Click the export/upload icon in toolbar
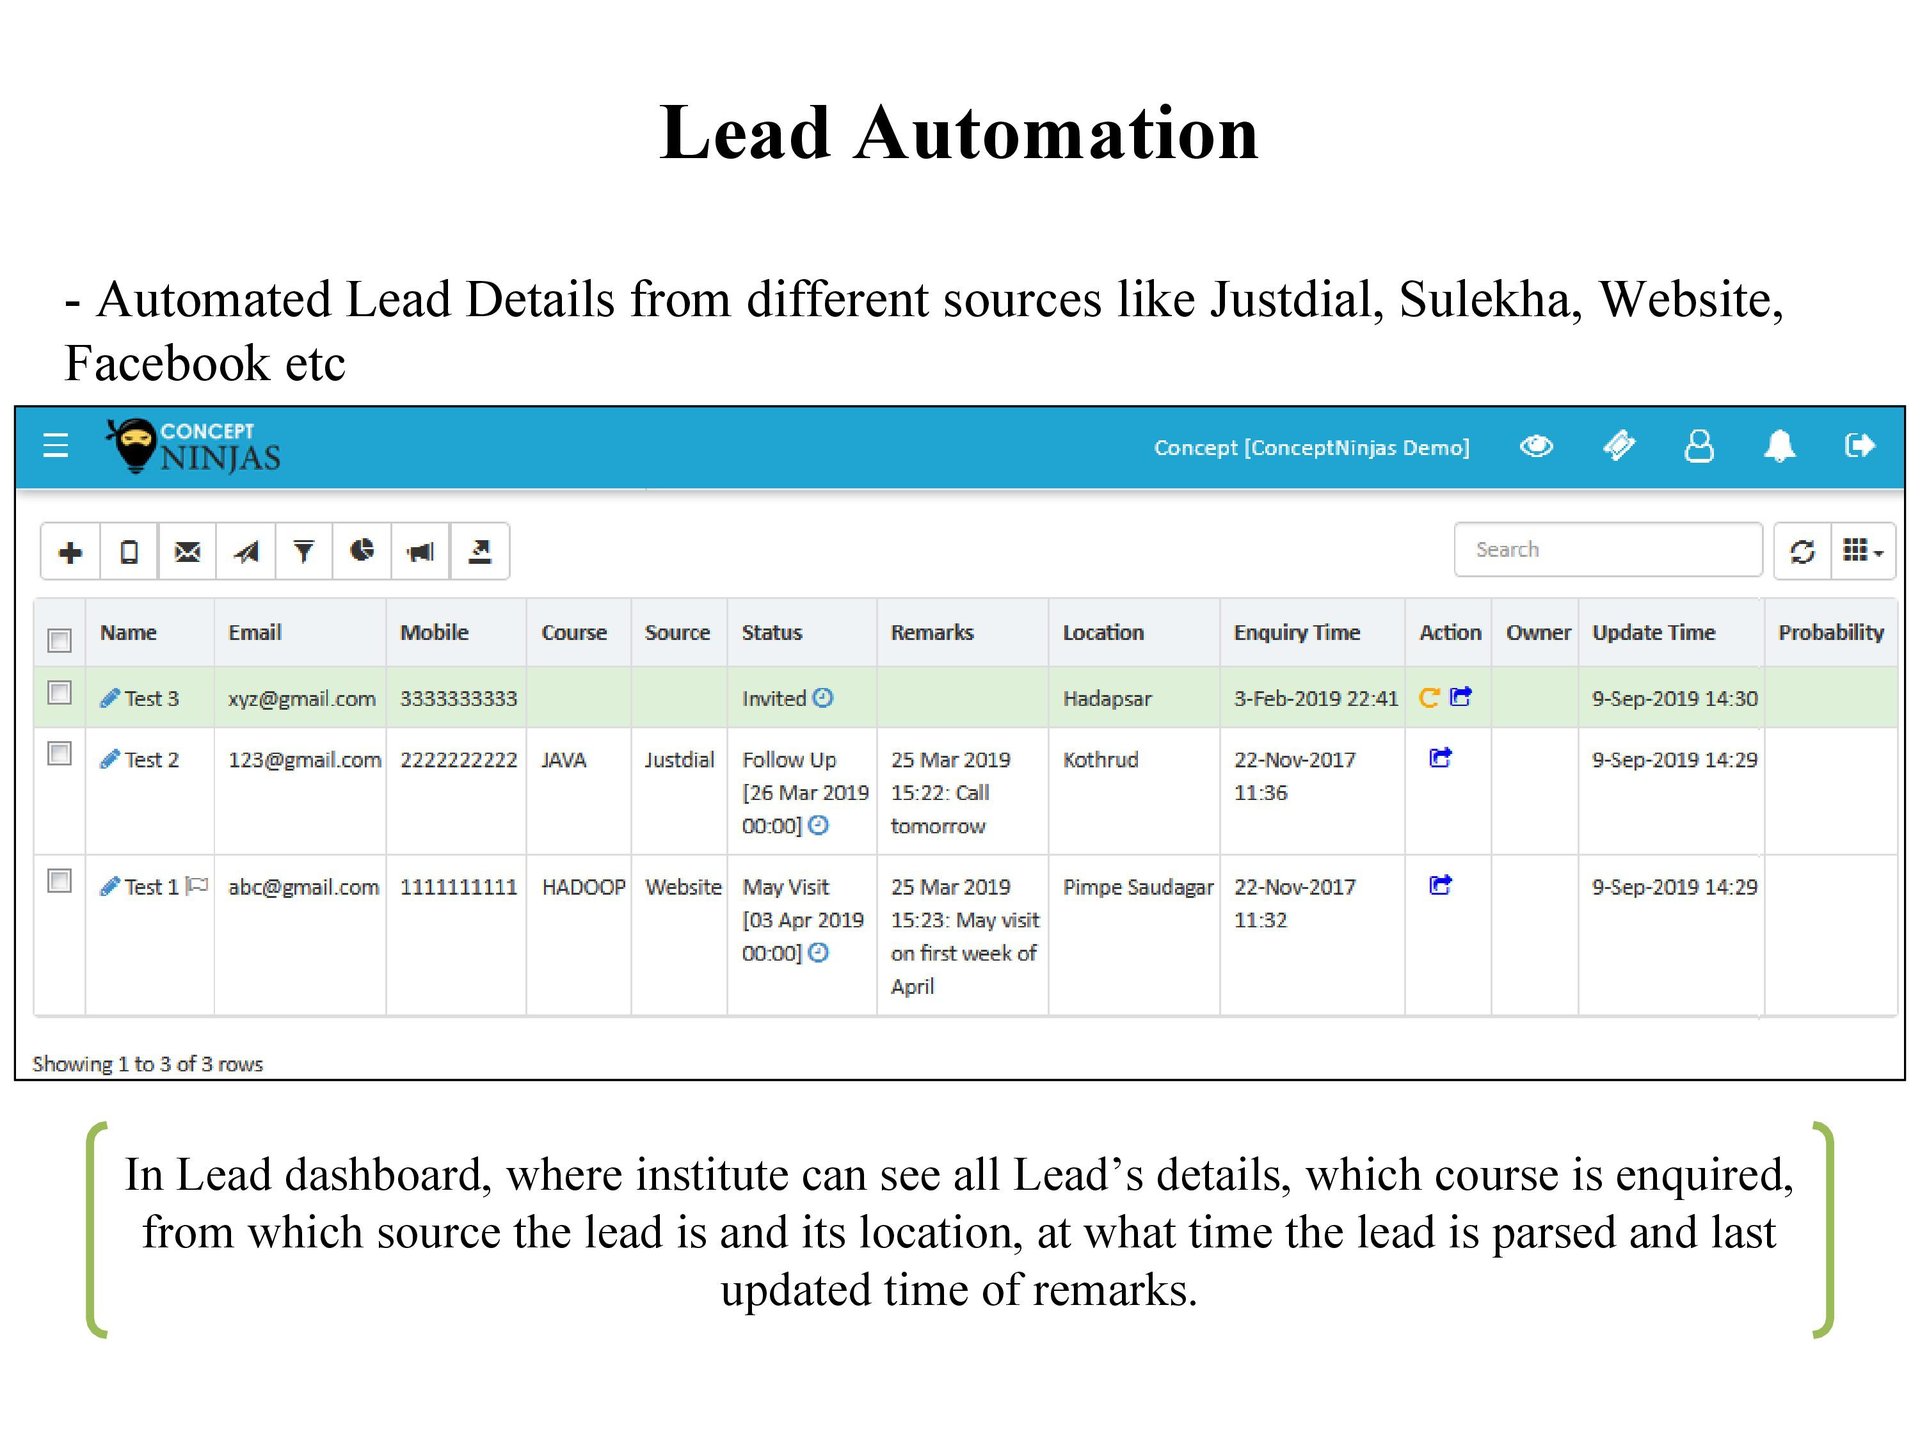Image resolution: width=1920 pixels, height=1440 pixels. pyautogui.click(x=480, y=552)
